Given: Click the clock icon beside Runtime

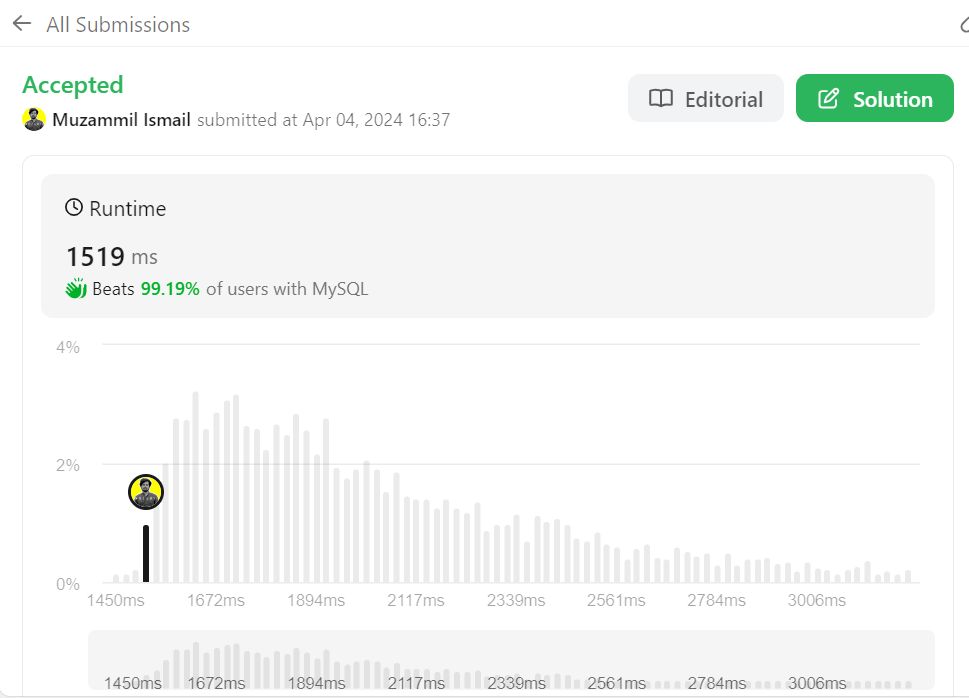Looking at the screenshot, I should [74, 207].
